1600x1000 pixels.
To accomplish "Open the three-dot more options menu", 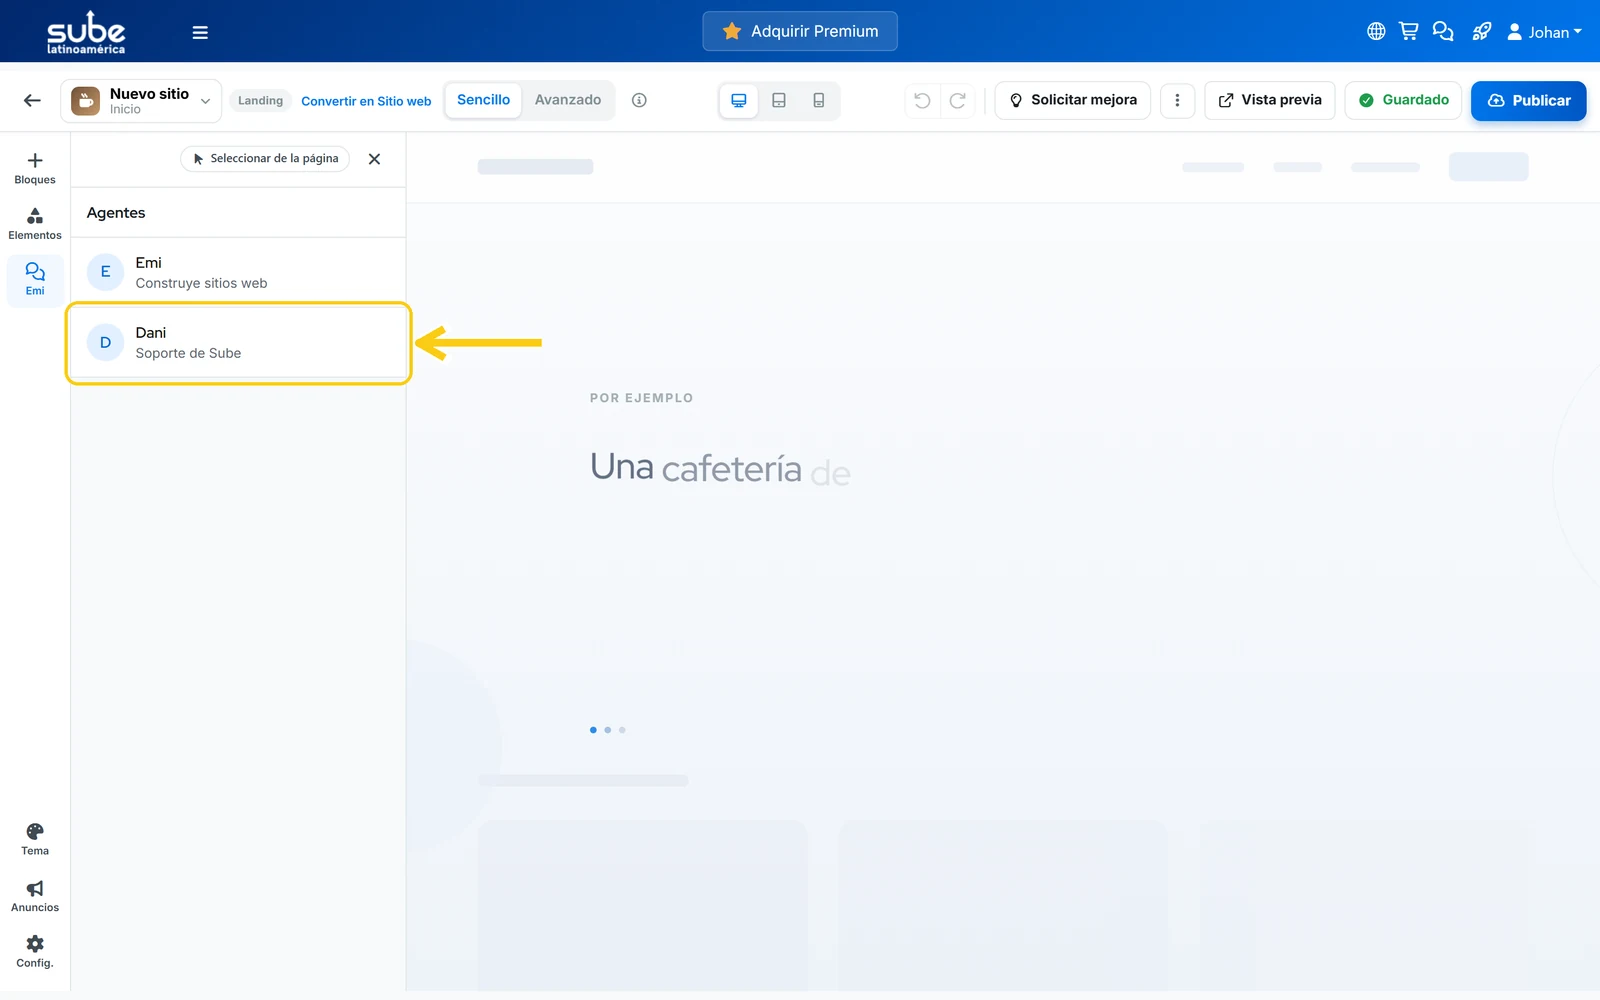I will tap(1177, 100).
